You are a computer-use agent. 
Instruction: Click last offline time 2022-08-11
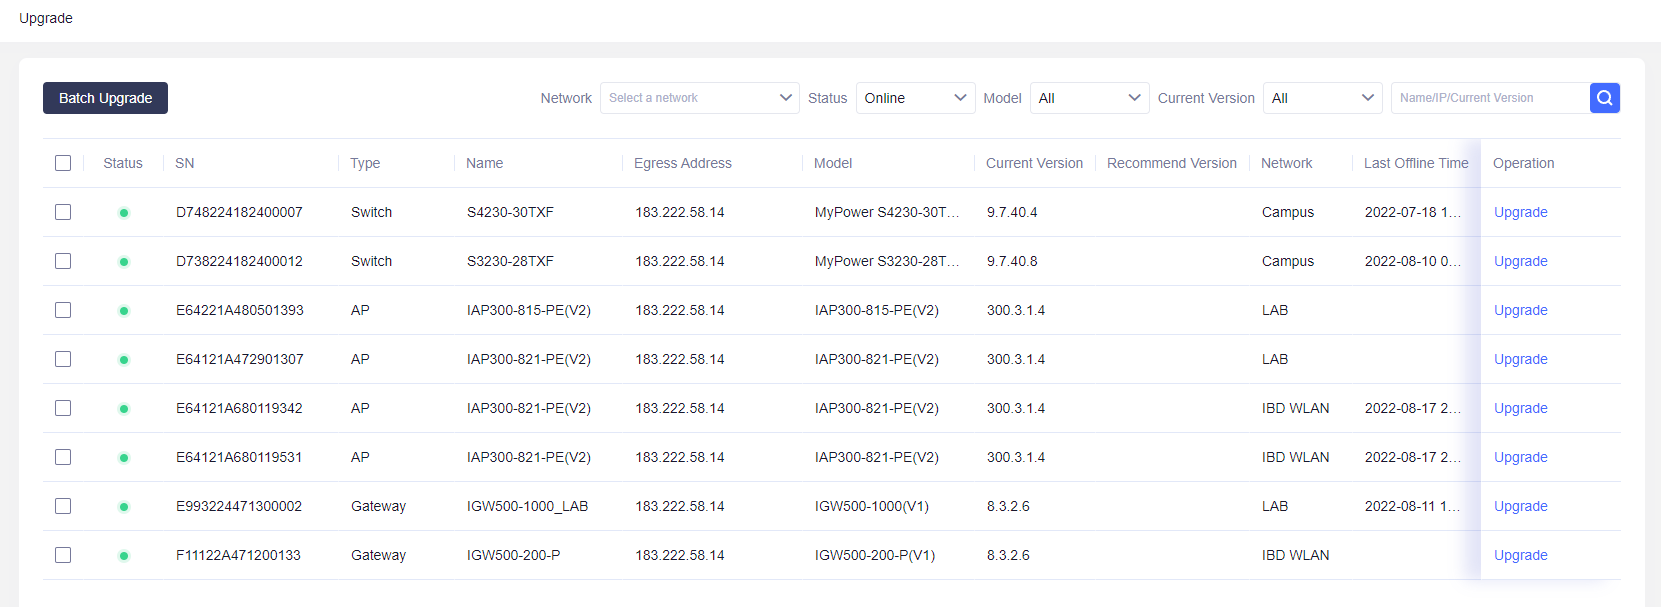pos(1413,506)
